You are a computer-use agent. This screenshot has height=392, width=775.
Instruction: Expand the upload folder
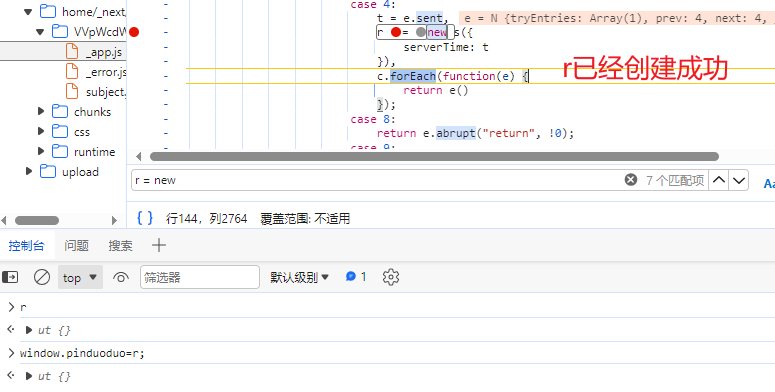(29, 172)
